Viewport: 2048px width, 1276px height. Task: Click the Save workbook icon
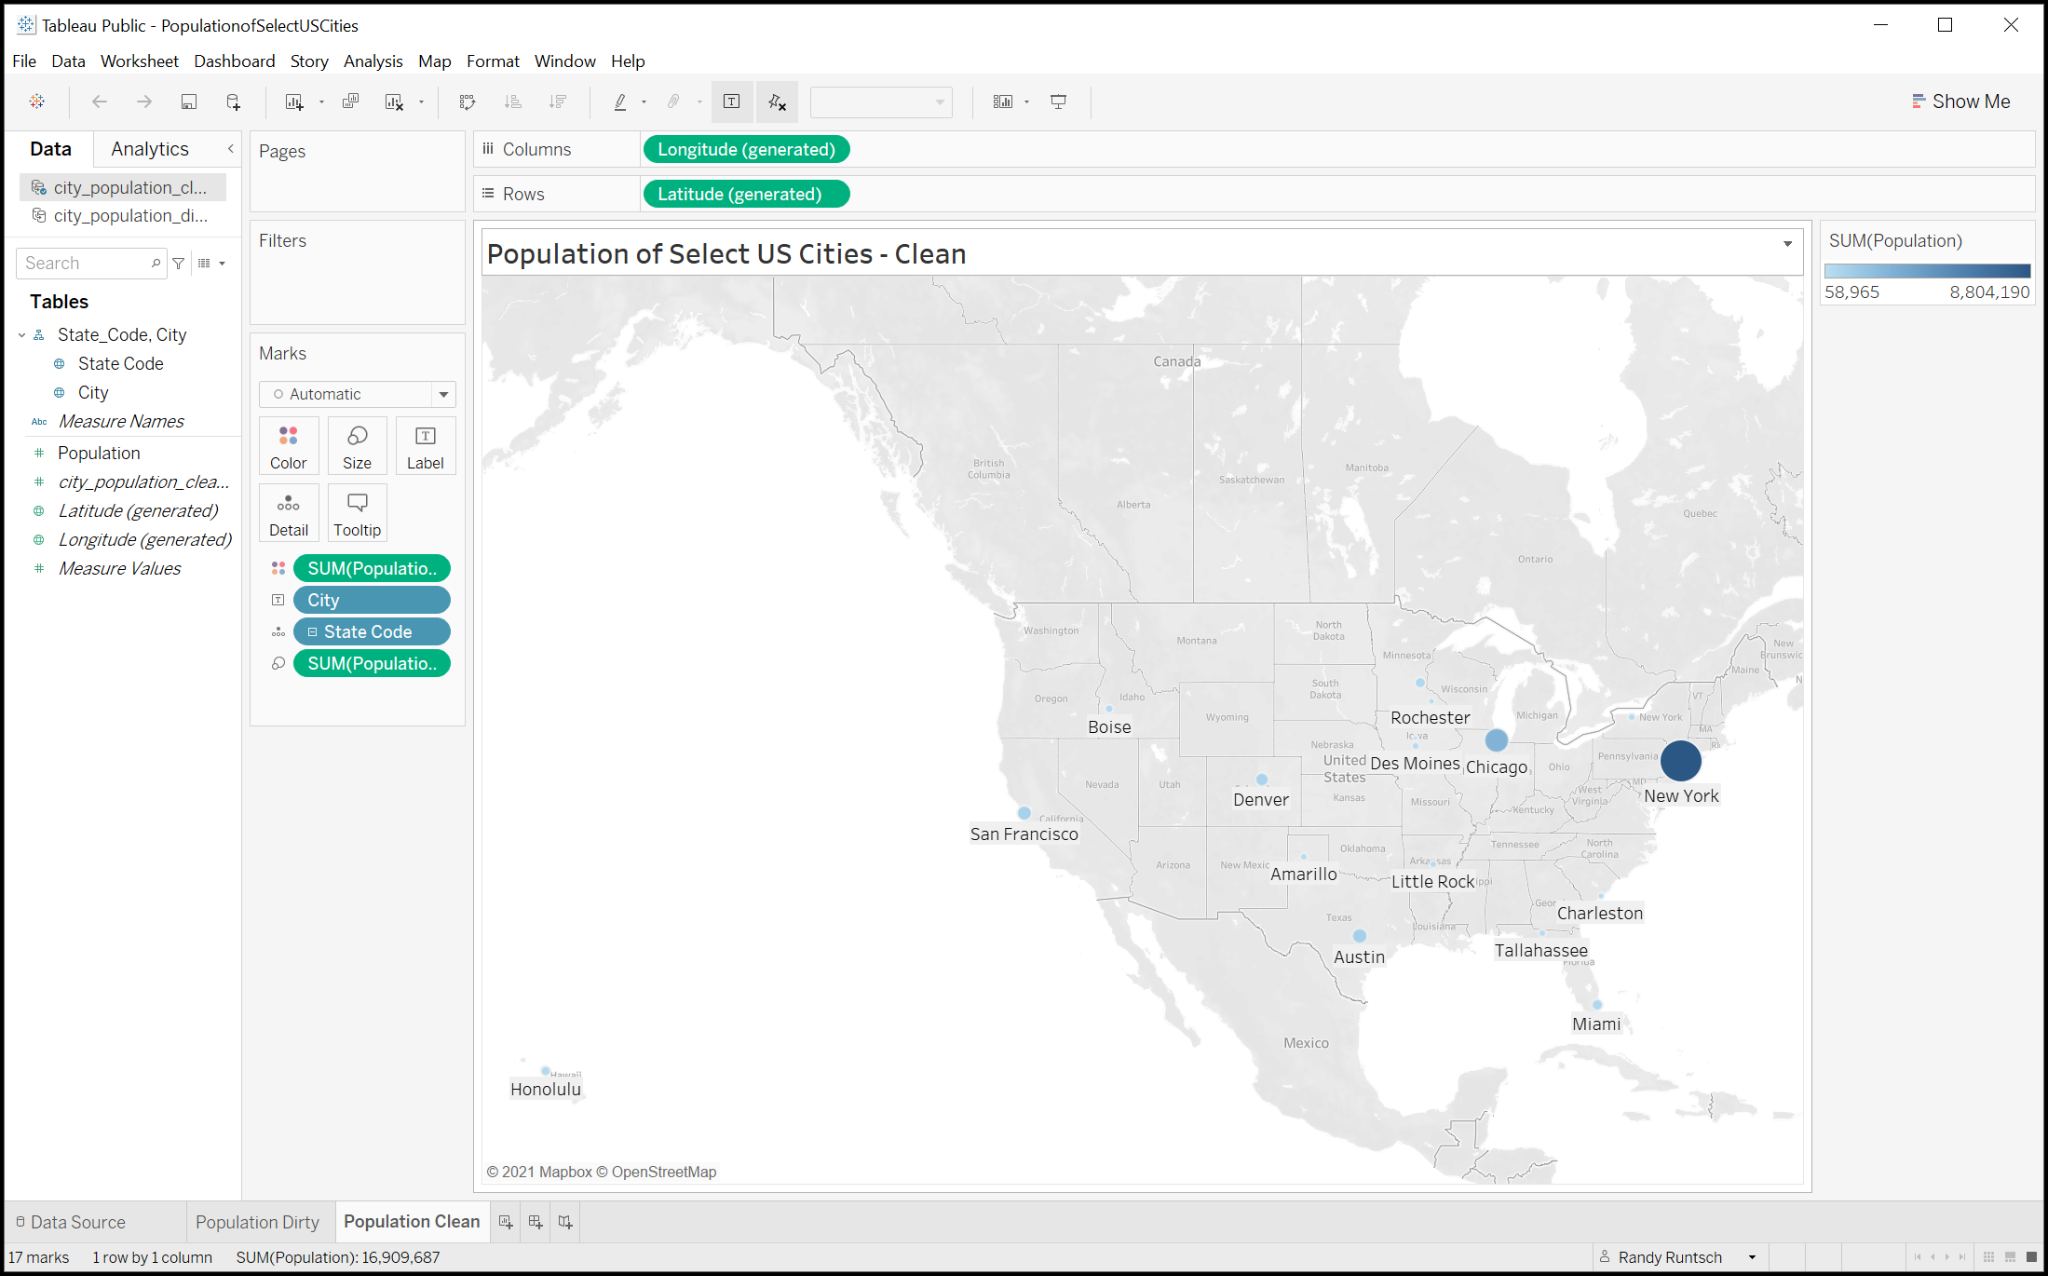tap(188, 102)
